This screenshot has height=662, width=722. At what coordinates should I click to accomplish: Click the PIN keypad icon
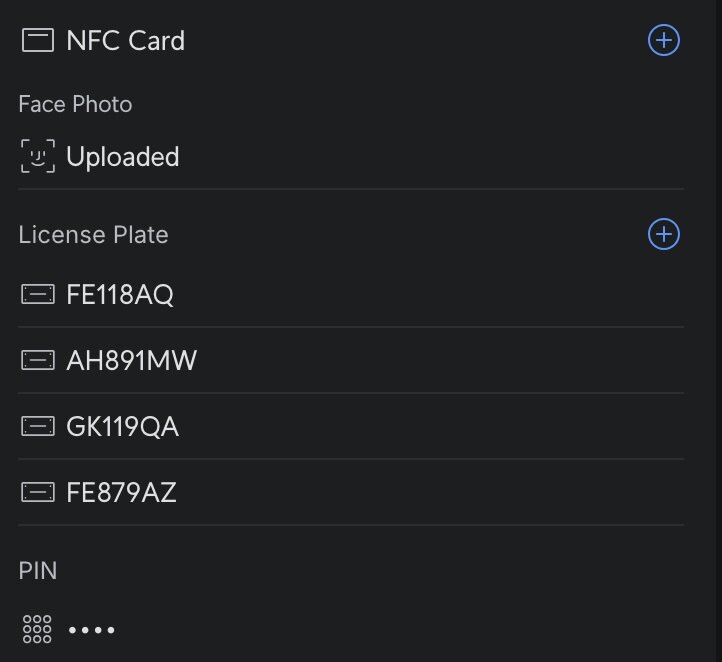tap(37, 629)
